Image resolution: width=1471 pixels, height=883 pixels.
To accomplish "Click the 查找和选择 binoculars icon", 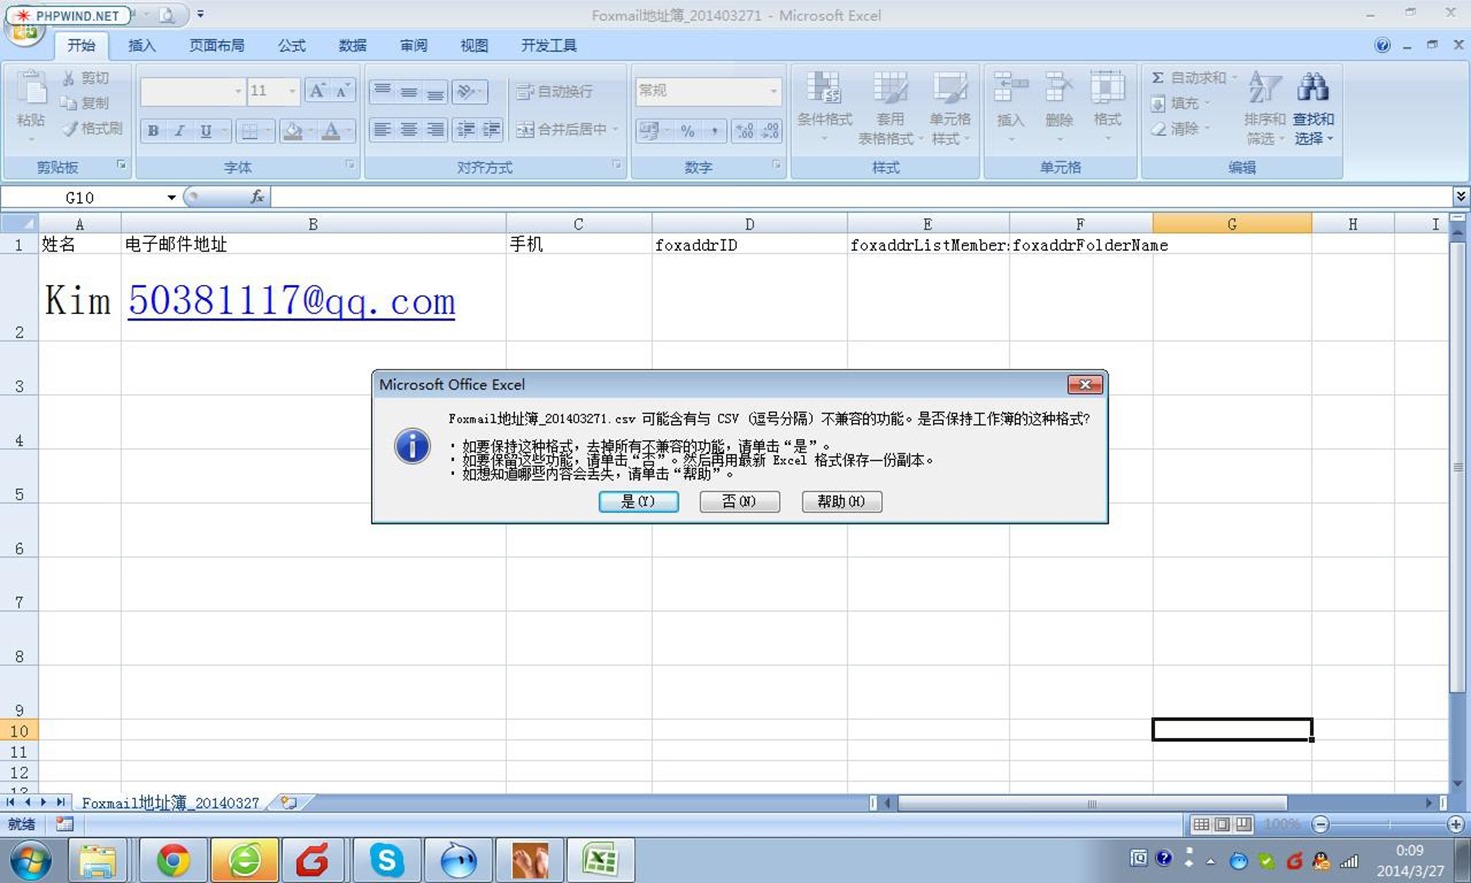I will (x=1312, y=88).
